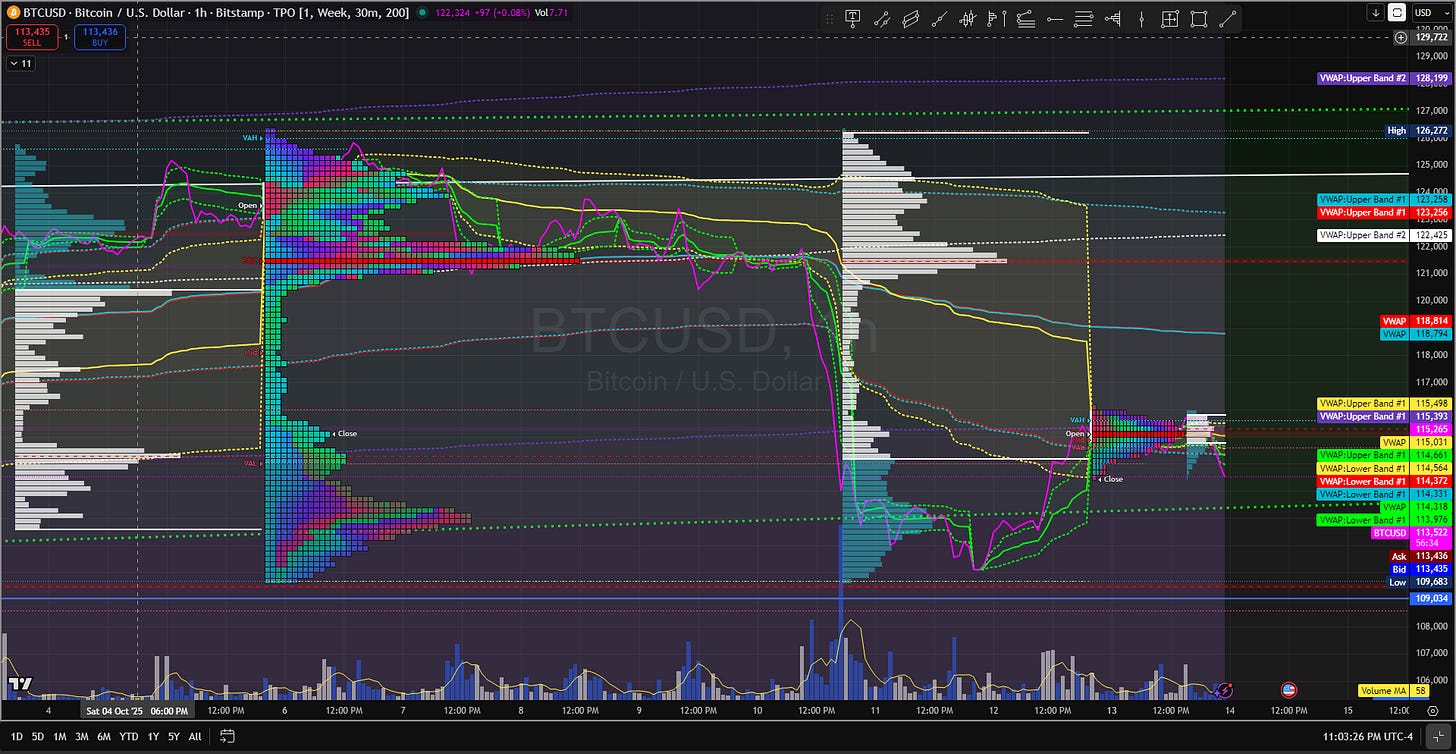Select the Bars Pattern candlestick tool
The image size is (1456, 754).
click(968, 18)
